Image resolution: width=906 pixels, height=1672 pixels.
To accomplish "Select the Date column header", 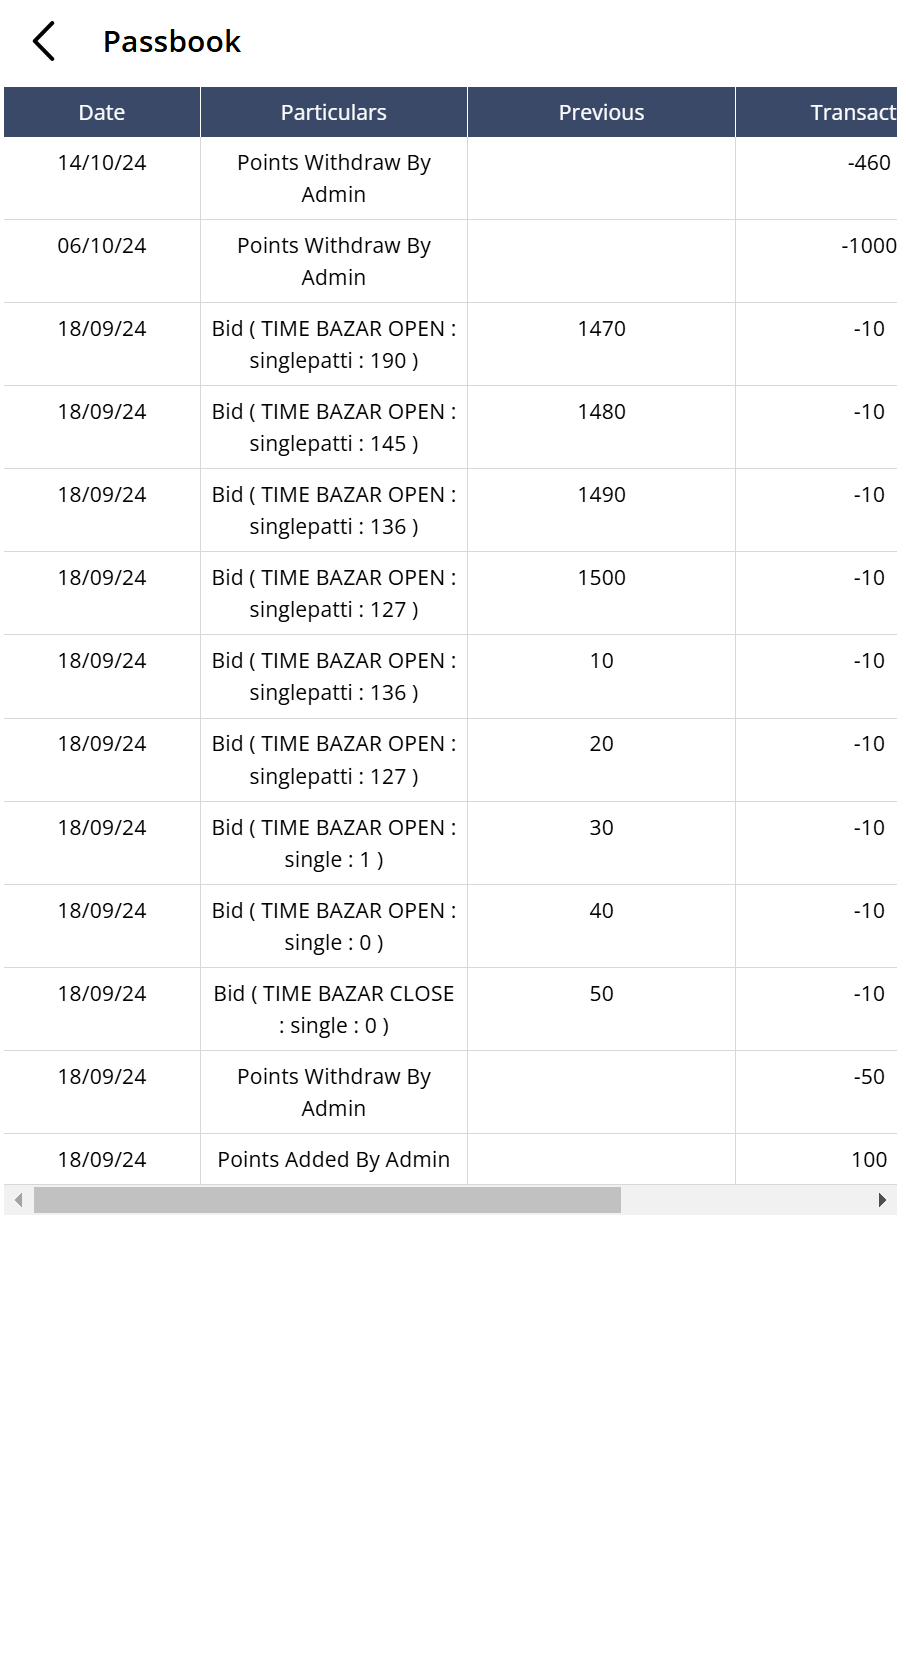I will tap(102, 113).
